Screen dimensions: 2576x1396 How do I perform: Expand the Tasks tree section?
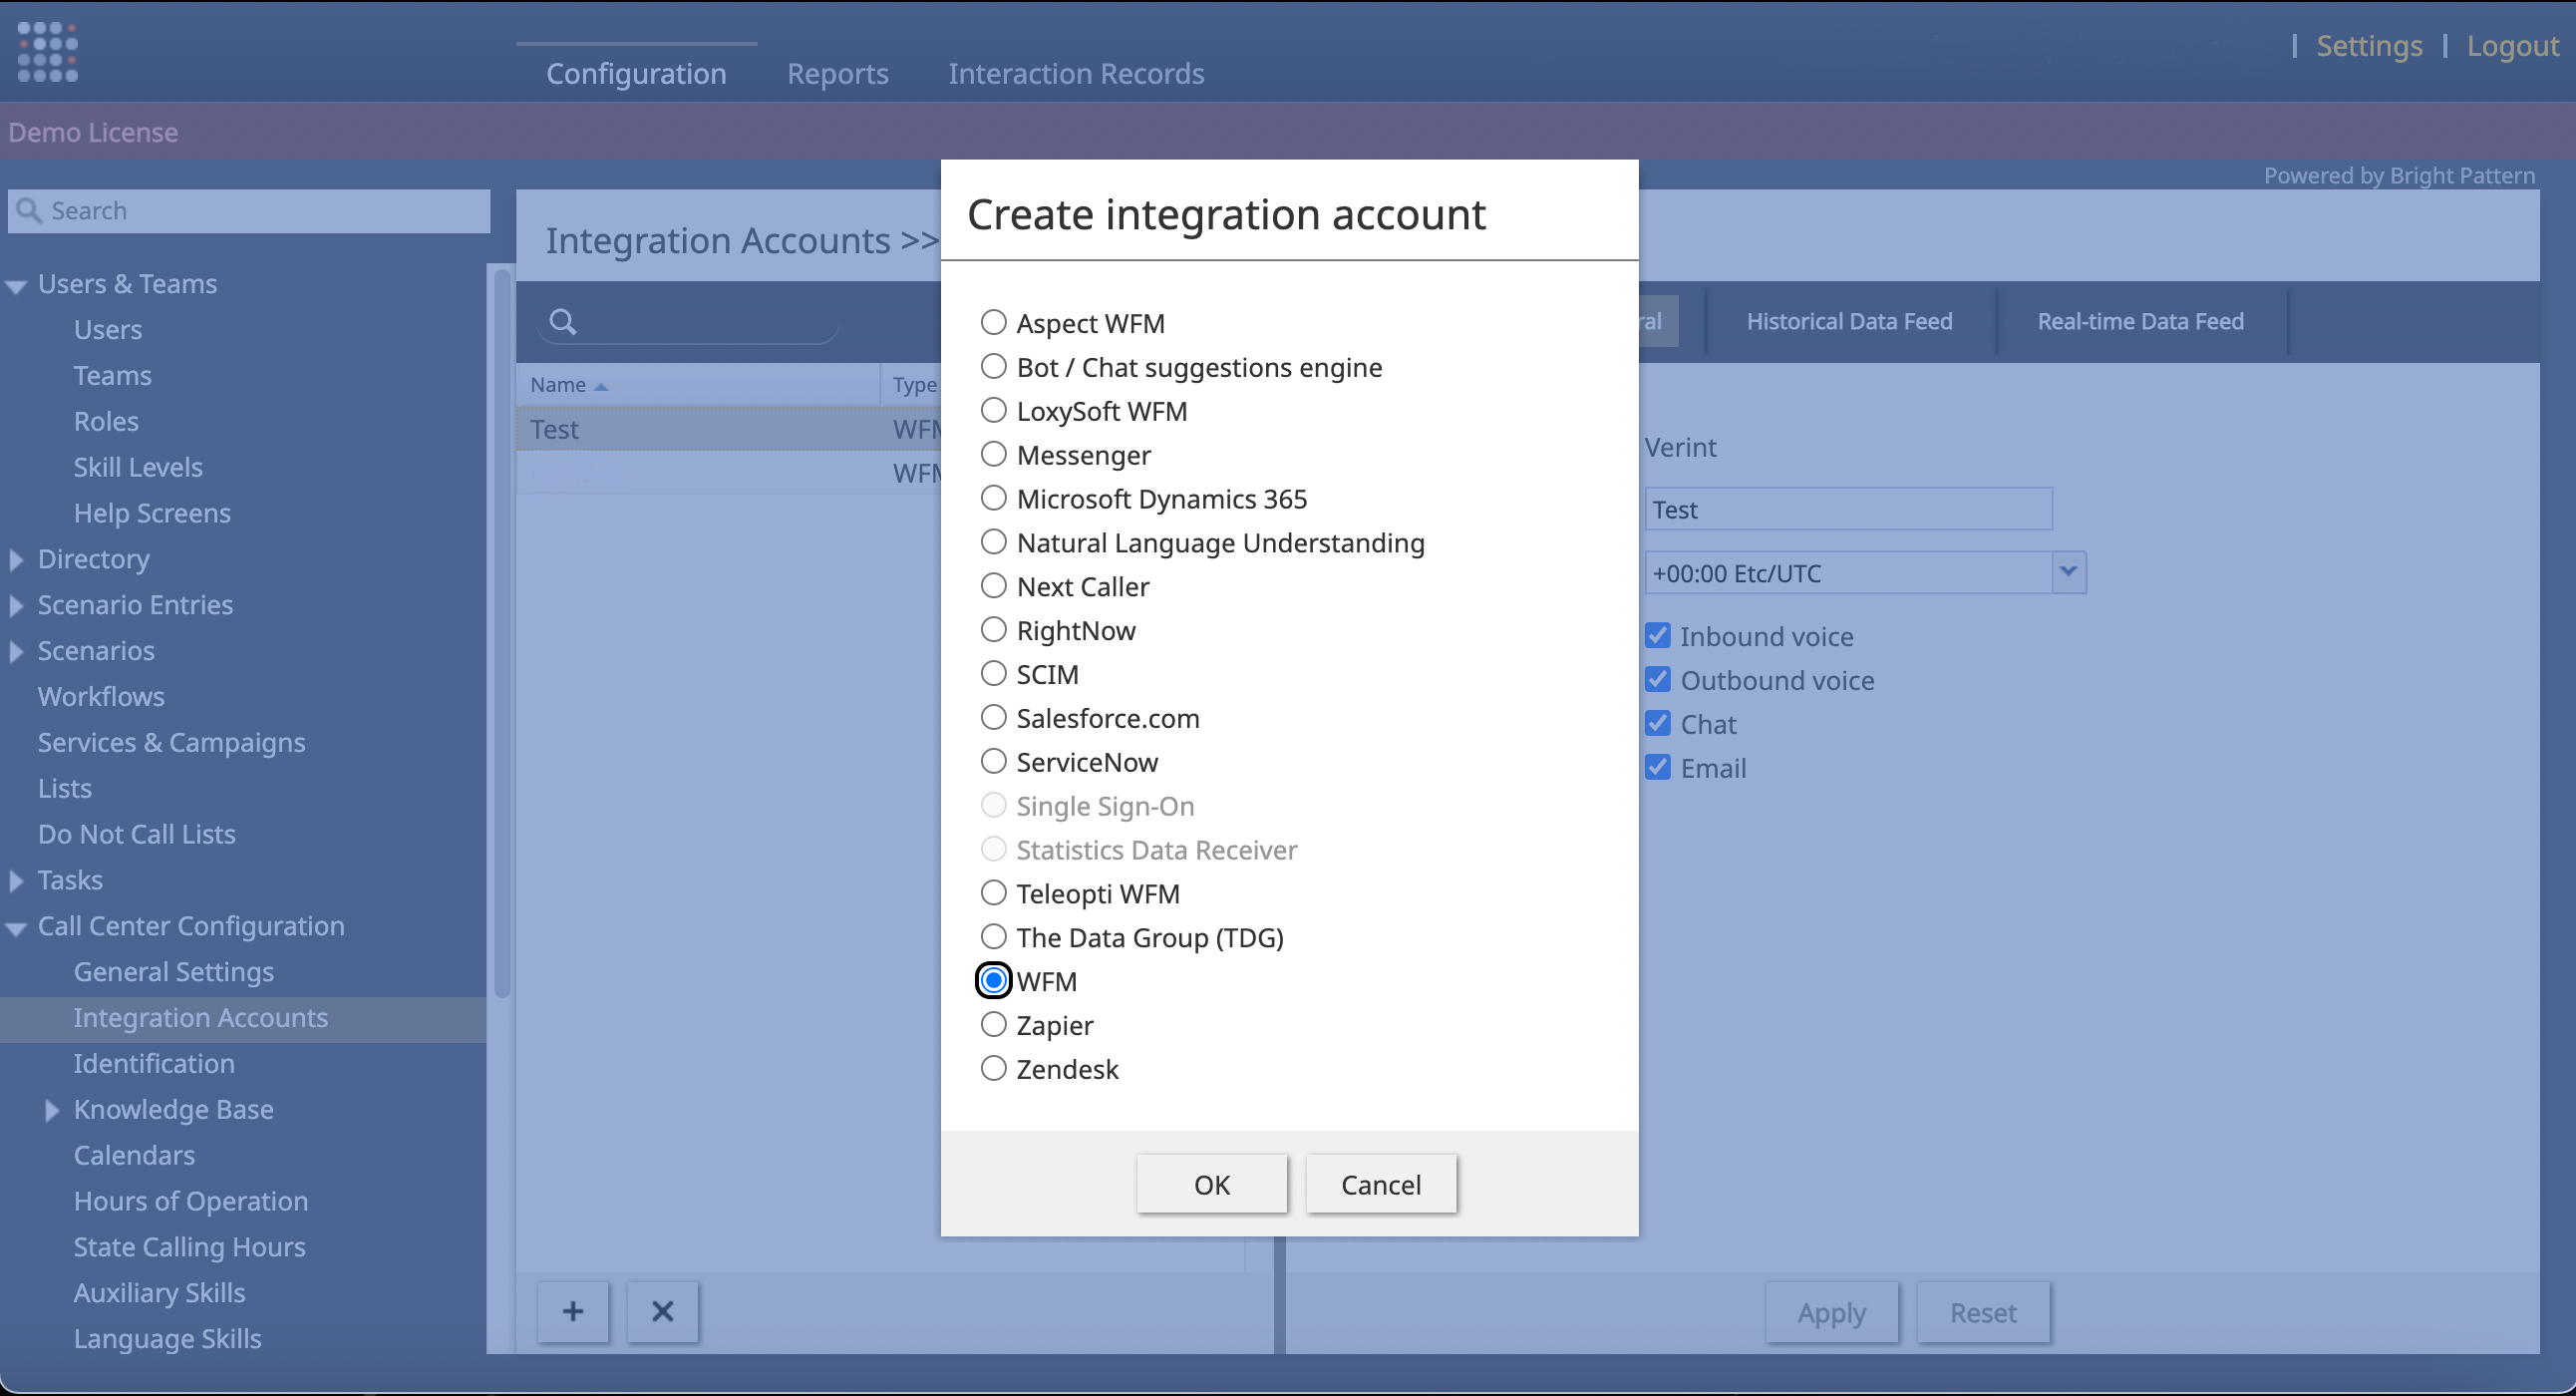(x=16, y=881)
